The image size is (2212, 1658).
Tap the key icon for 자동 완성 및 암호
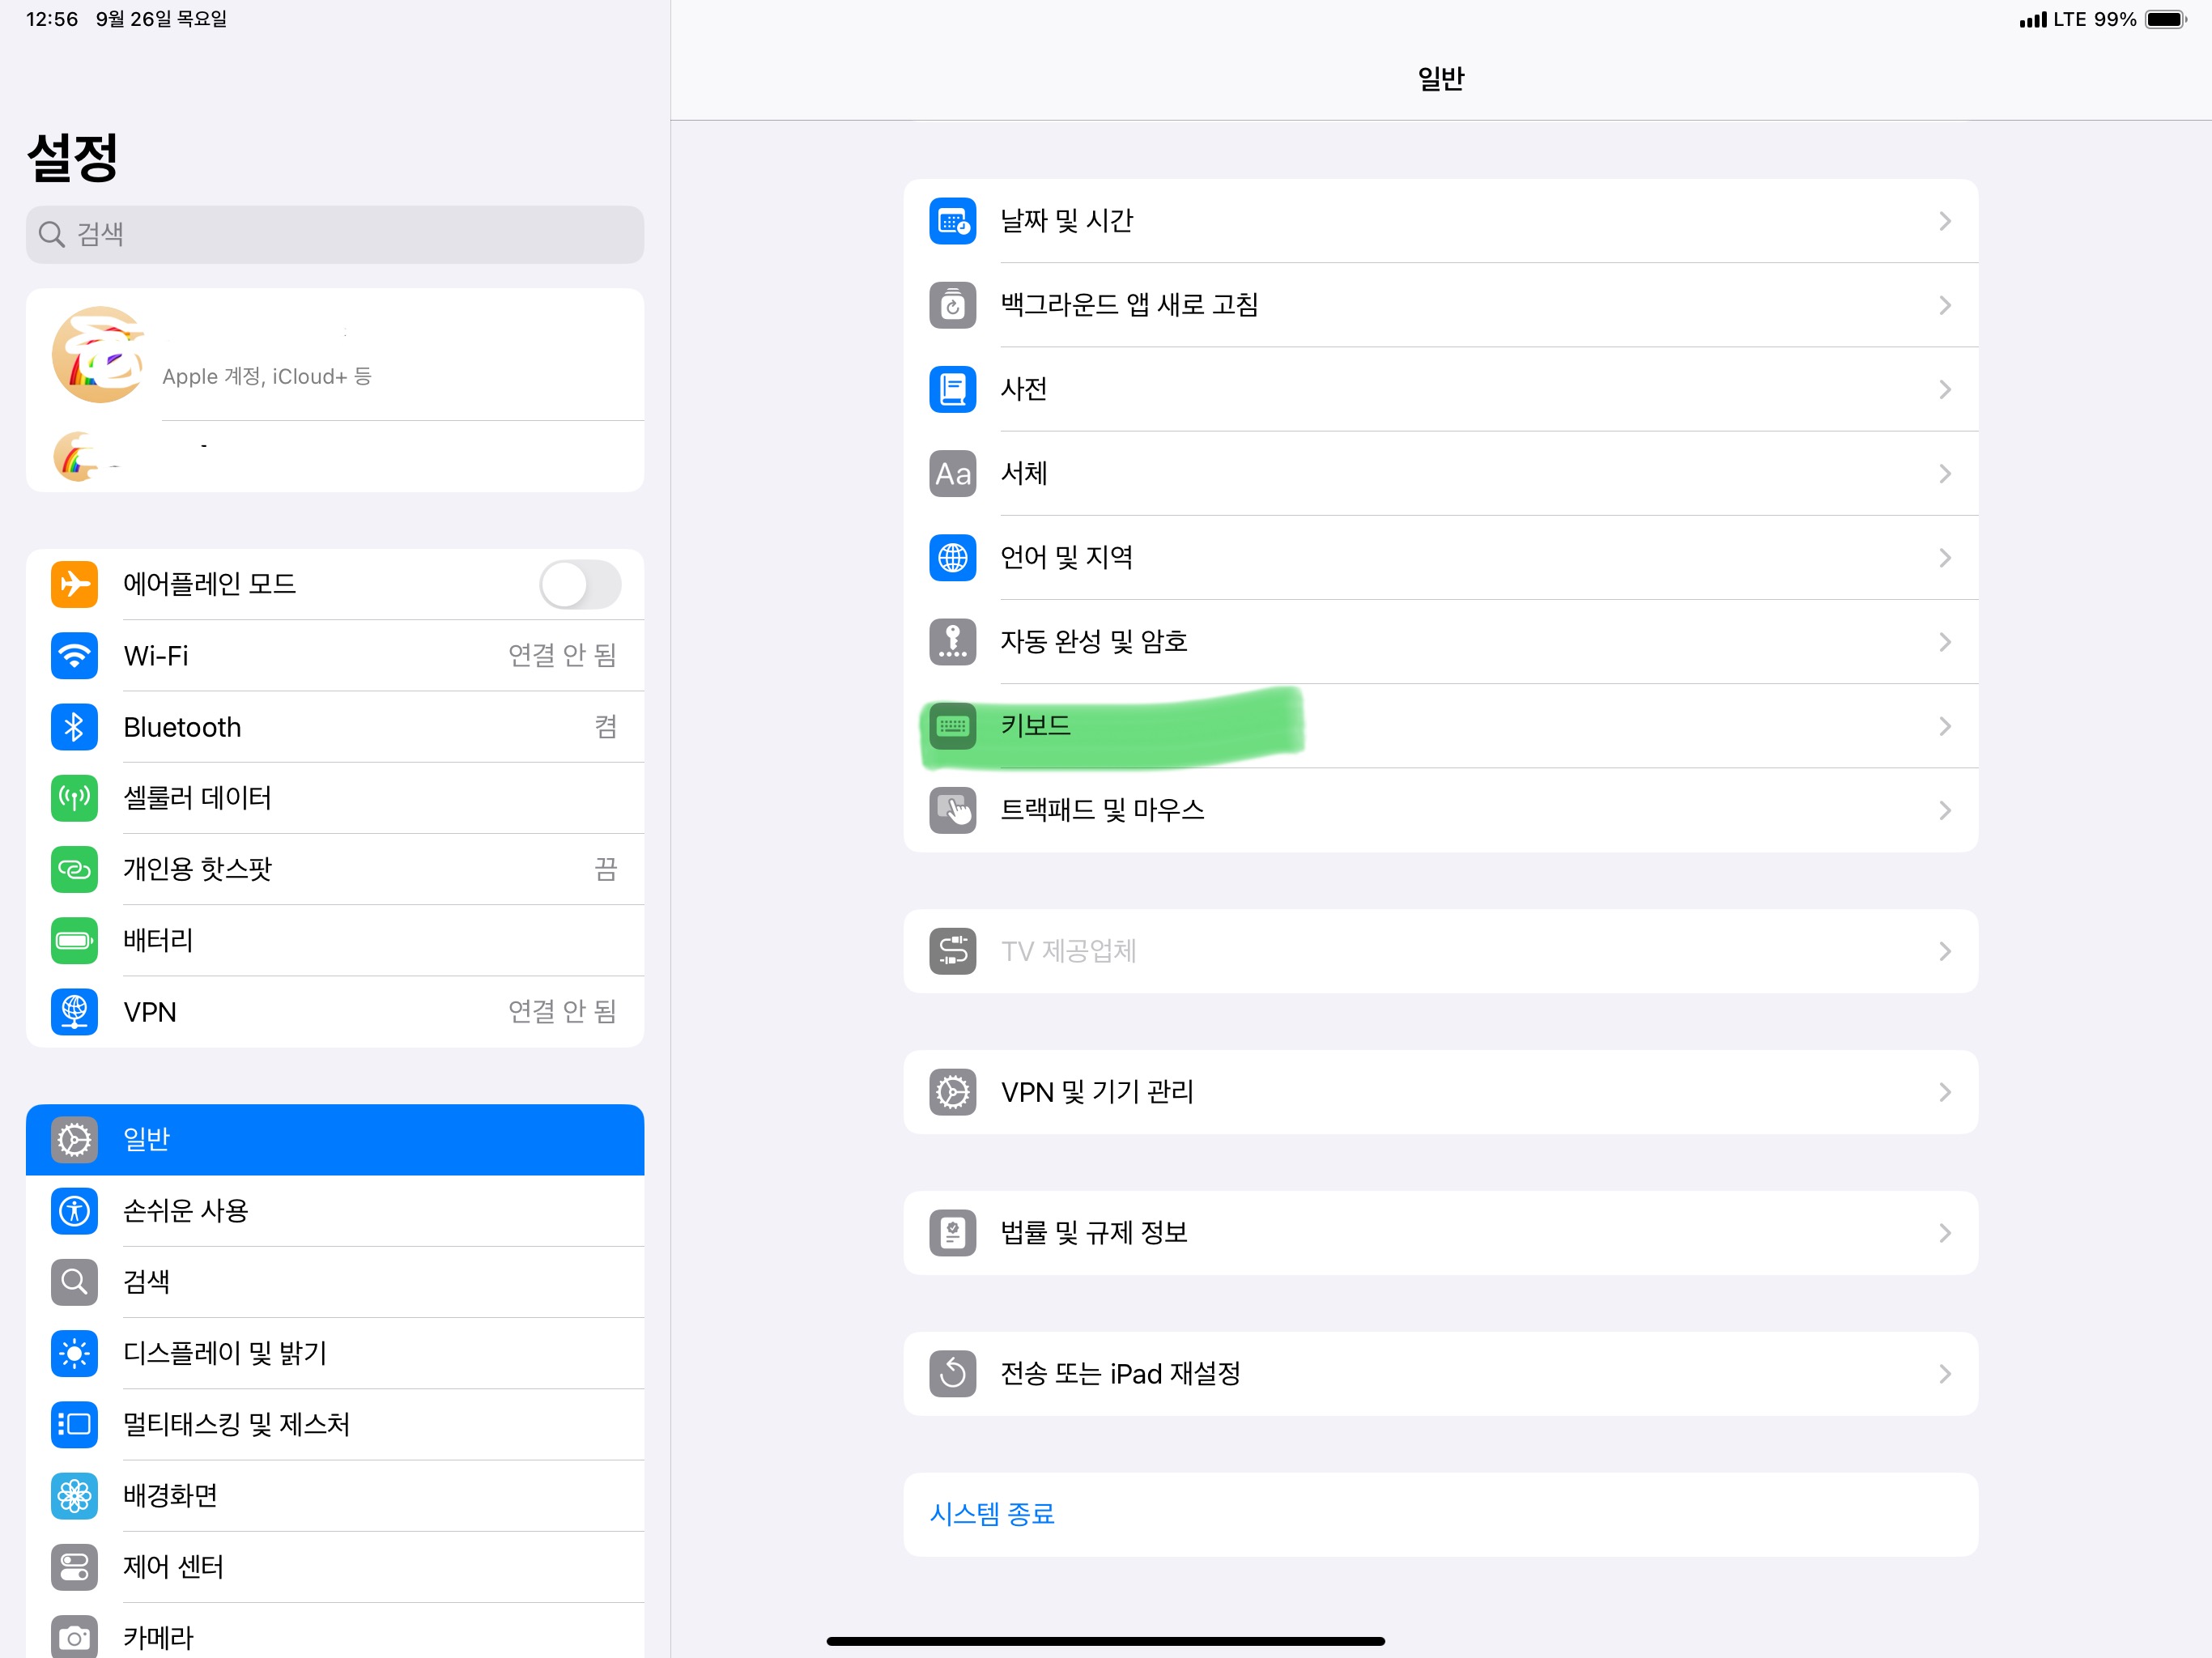pyautogui.click(x=953, y=642)
